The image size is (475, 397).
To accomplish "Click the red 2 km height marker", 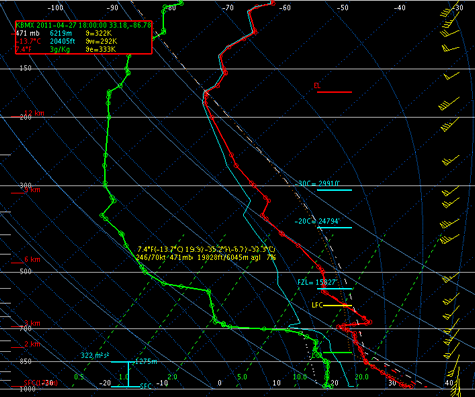I will pos(32,344).
